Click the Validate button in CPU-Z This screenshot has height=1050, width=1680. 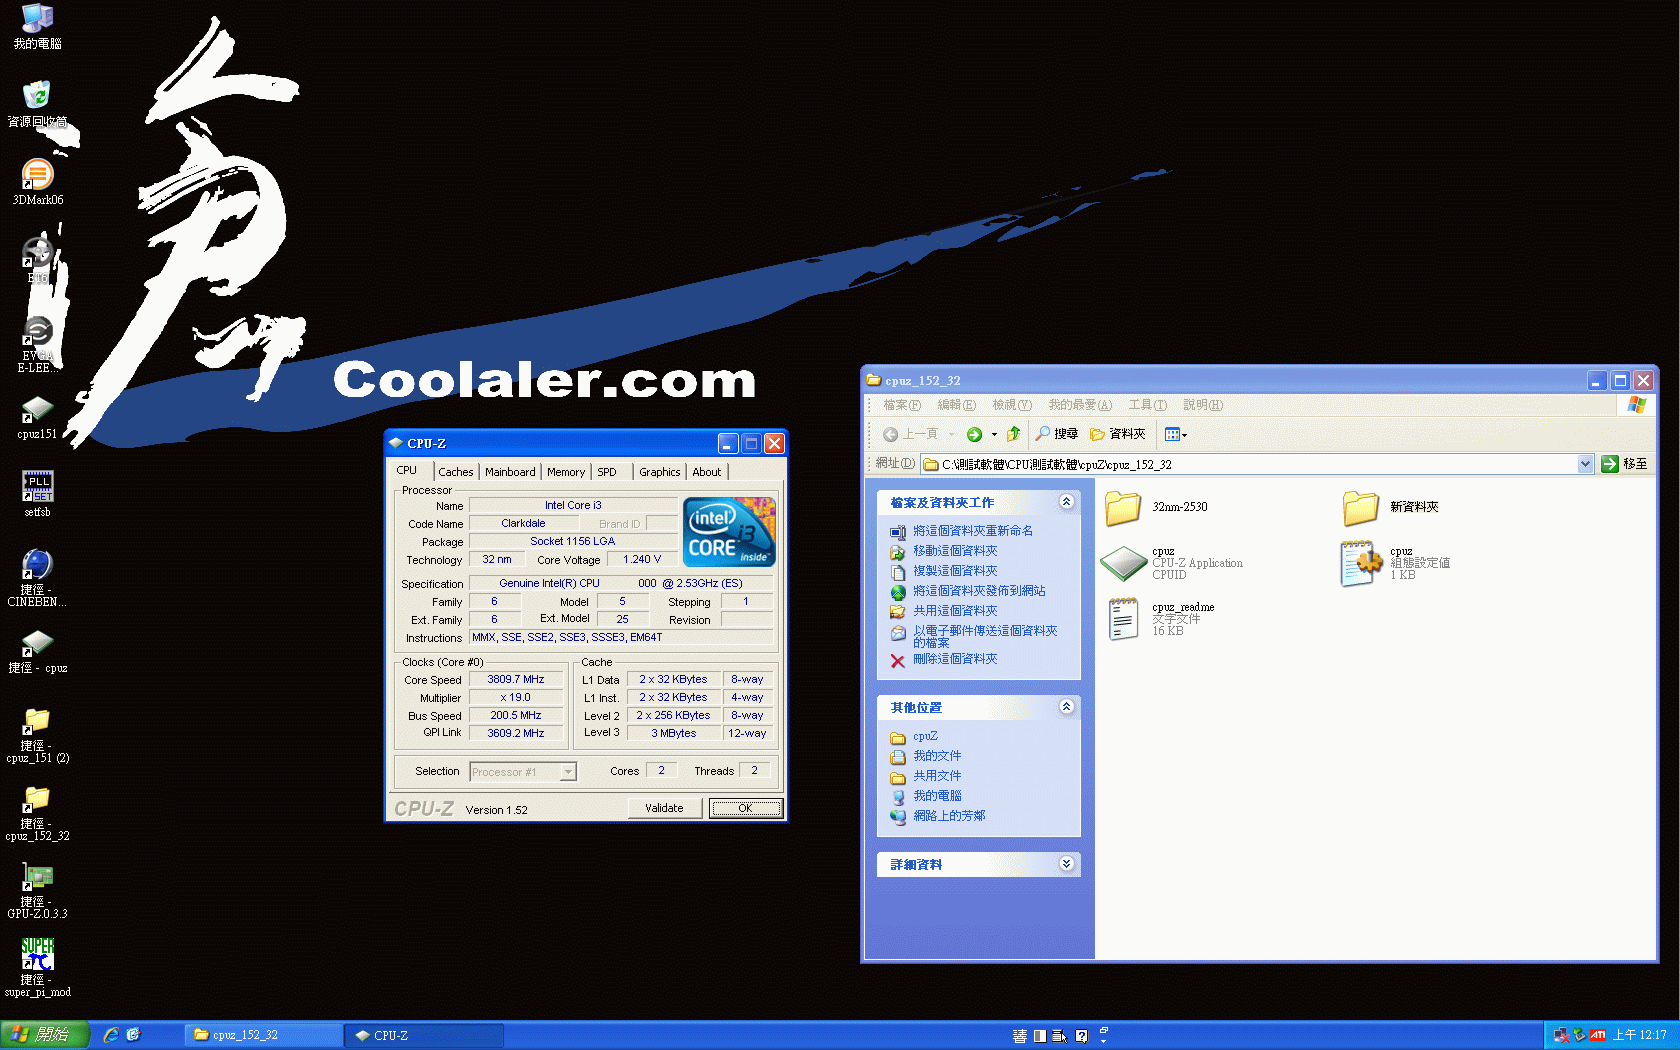click(x=664, y=808)
